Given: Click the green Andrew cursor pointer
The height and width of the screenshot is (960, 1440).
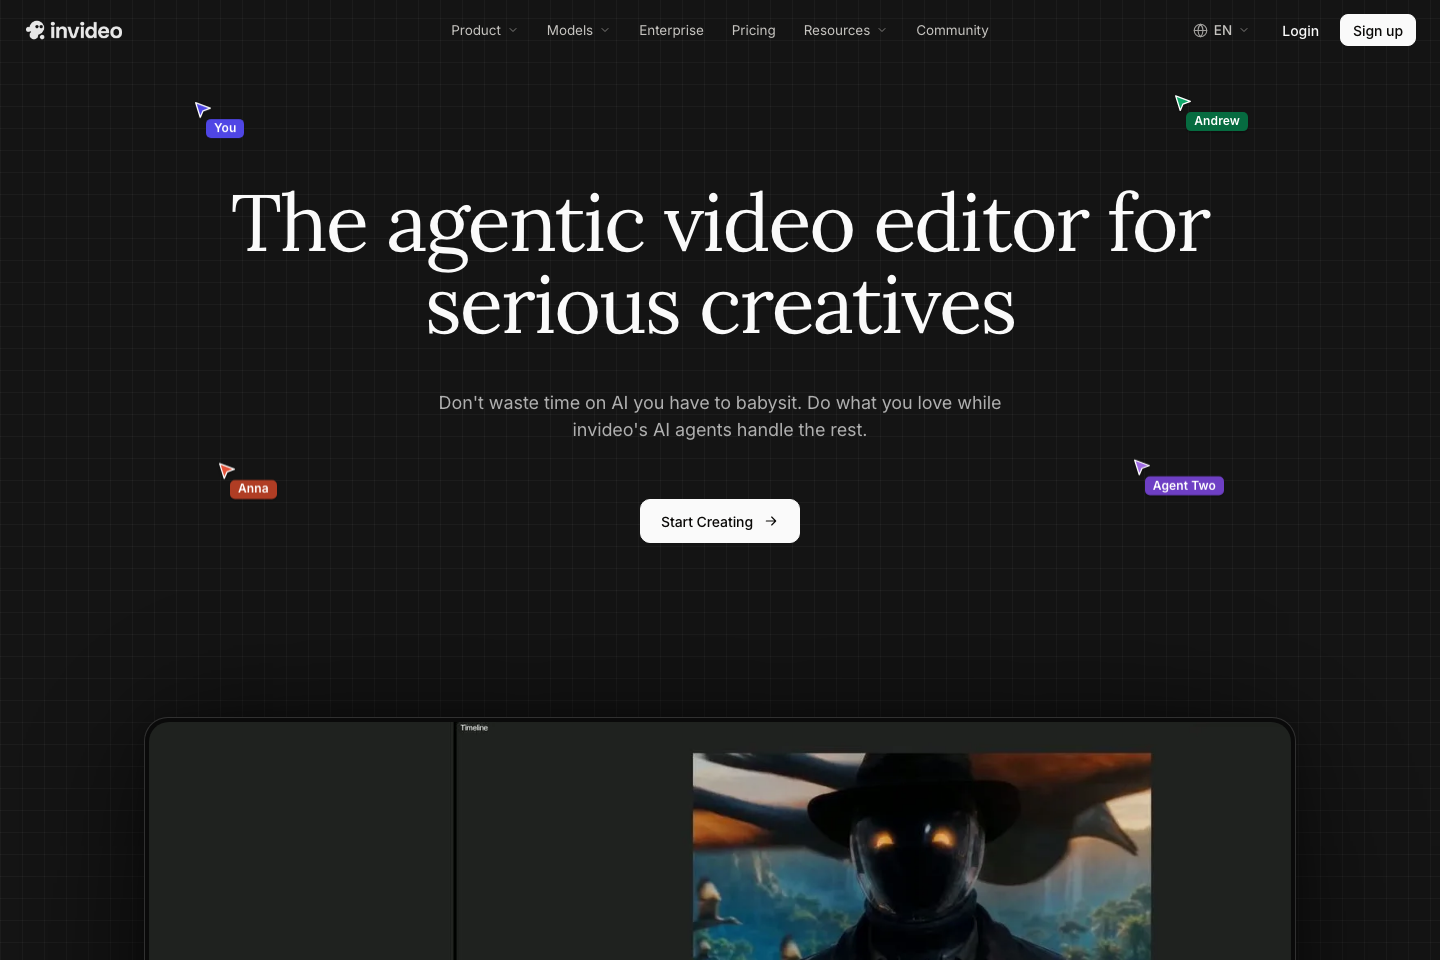Looking at the screenshot, I should [1182, 102].
